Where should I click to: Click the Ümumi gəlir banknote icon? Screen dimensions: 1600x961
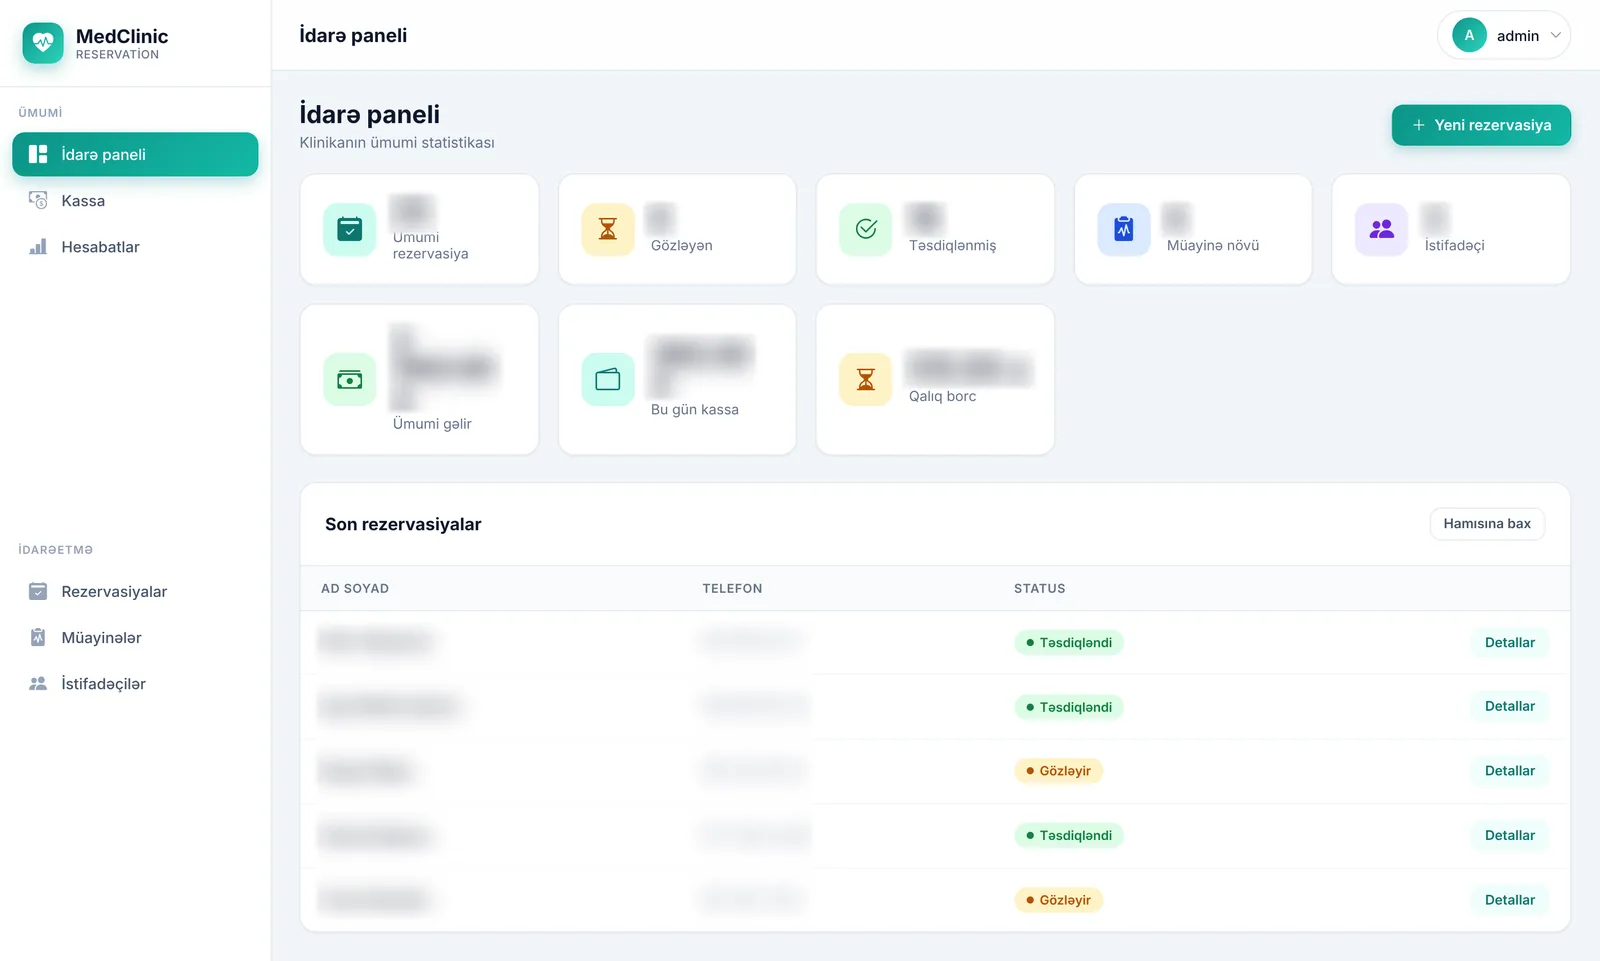[350, 379]
